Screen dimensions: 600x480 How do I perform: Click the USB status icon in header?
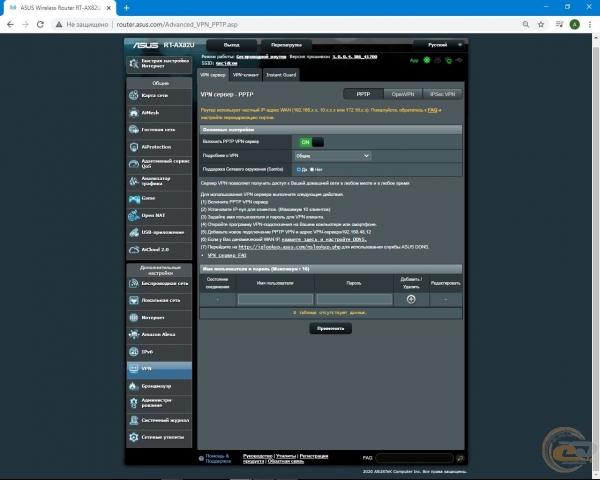(x=459, y=60)
